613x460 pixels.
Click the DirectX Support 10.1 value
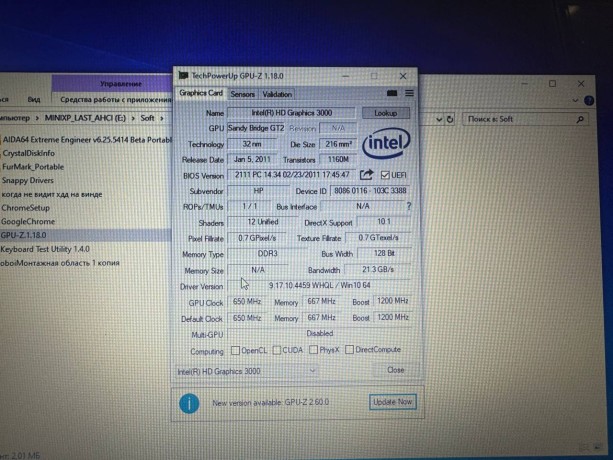click(384, 222)
